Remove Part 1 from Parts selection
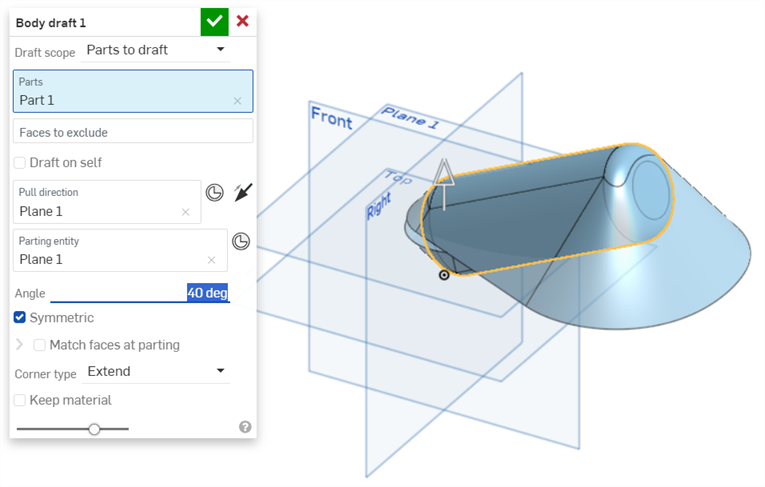Image resolution: width=765 pixels, height=487 pixels. [237, 101]
